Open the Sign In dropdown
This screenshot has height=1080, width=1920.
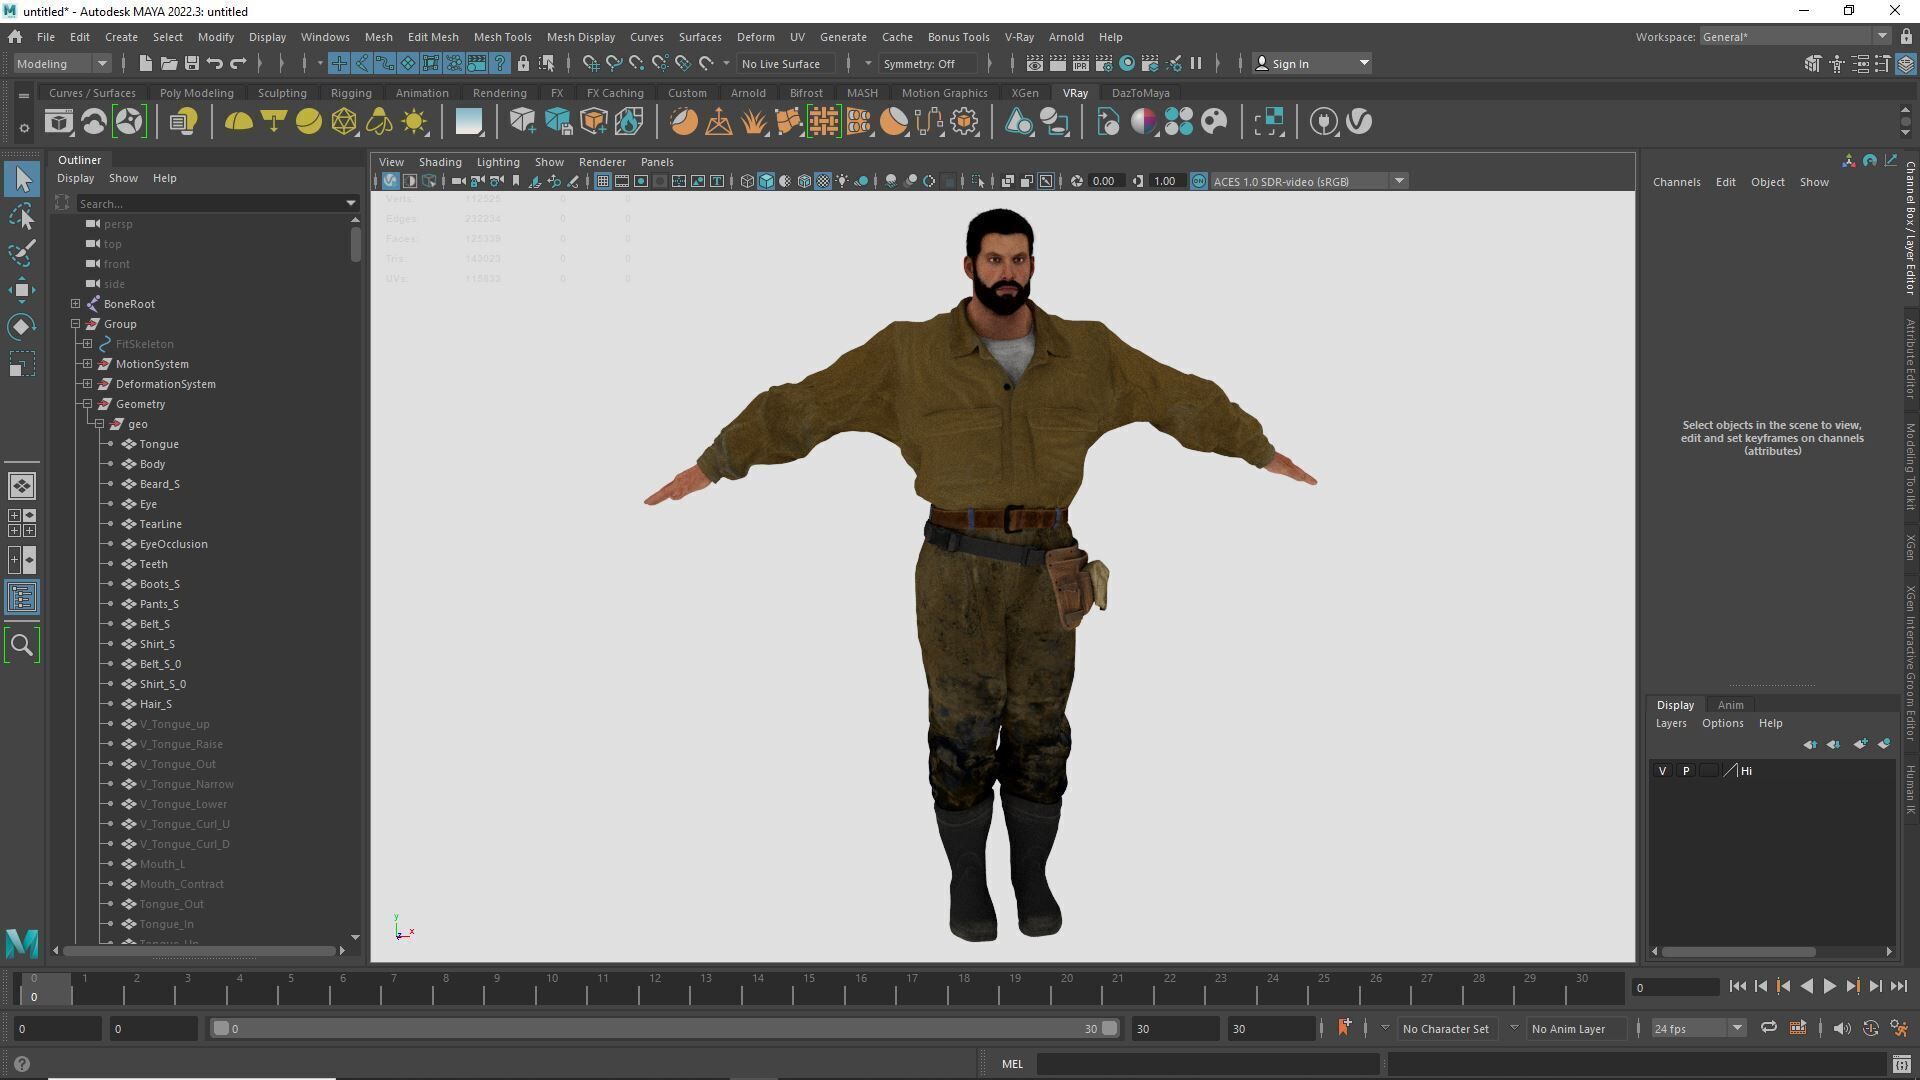click(x=1311, y=64)
